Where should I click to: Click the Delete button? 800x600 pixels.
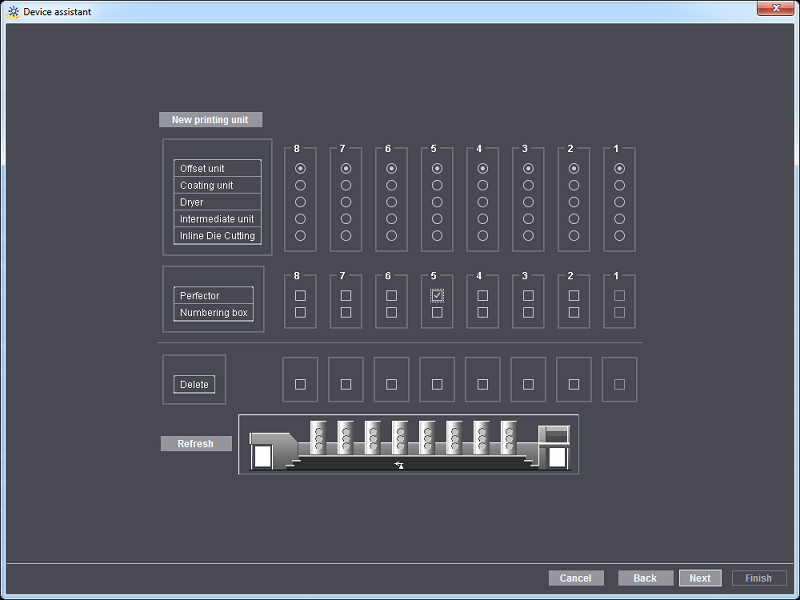[x=194, y=384]
